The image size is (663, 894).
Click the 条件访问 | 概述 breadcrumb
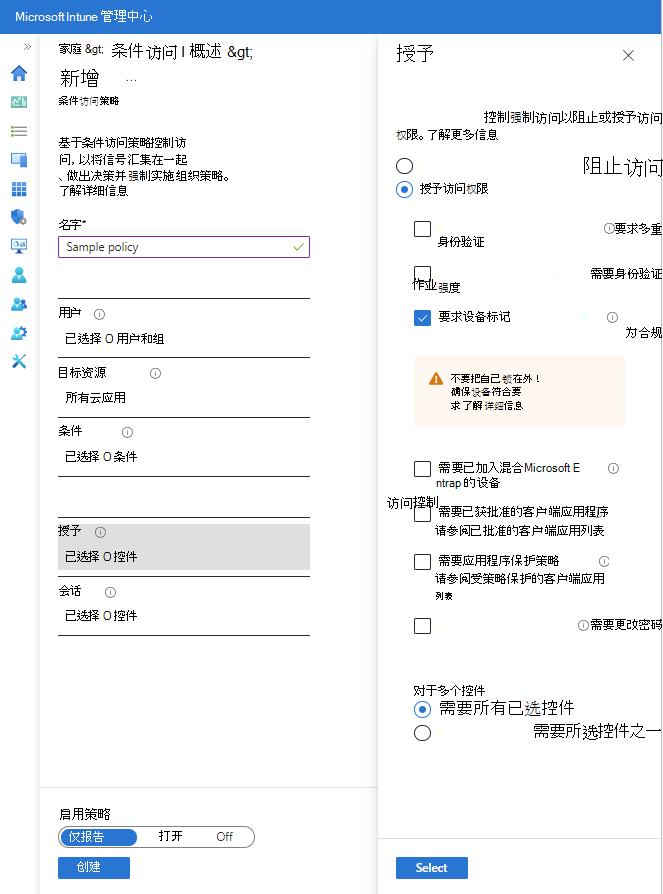point(166,51)
